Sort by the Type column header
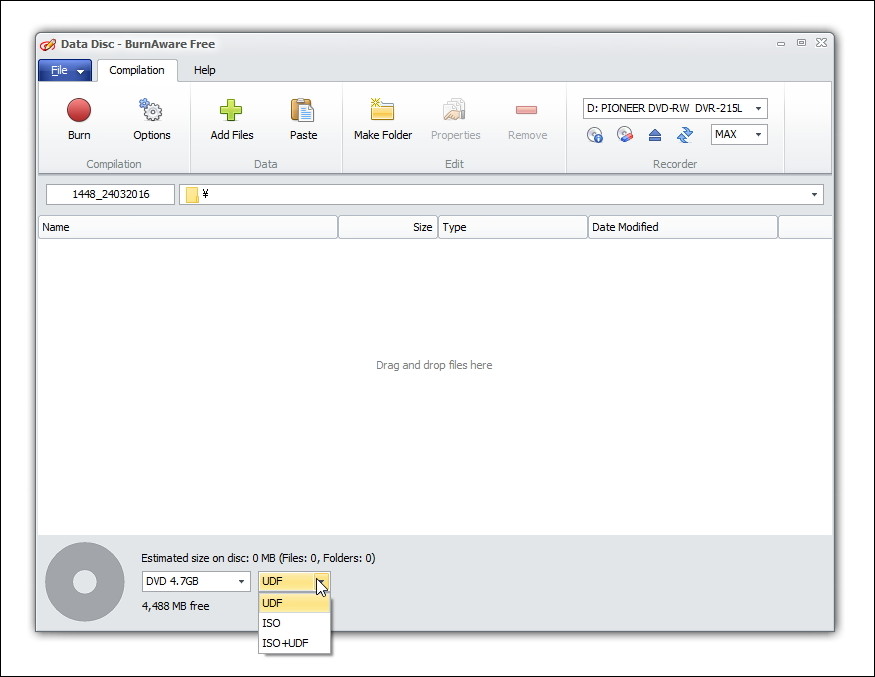 pyautogui.click(x=513, y=227)
